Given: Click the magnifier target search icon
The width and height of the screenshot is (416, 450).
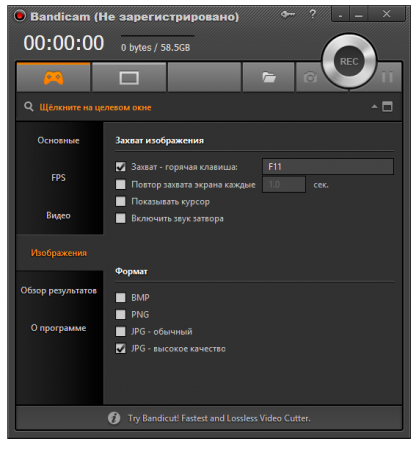Looking at the screenshot, I should tap(29, 107).
